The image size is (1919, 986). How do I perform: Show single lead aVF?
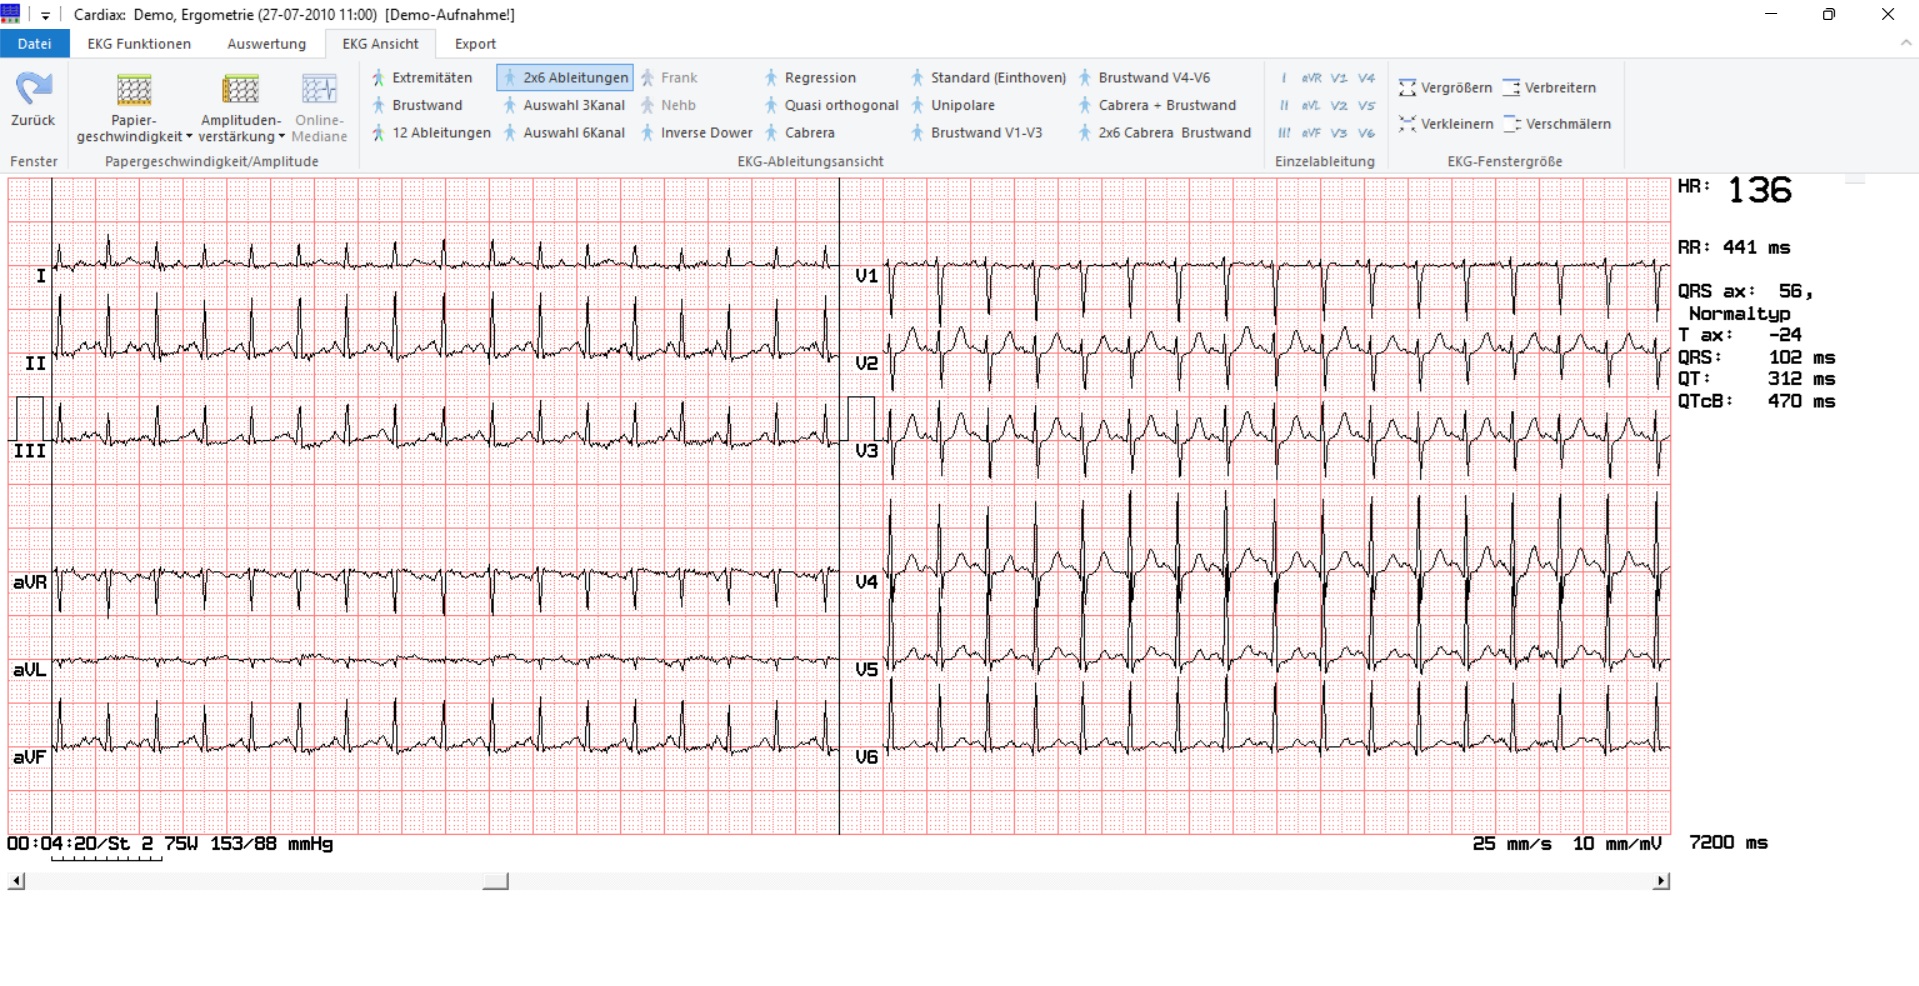click(1311, 132)
